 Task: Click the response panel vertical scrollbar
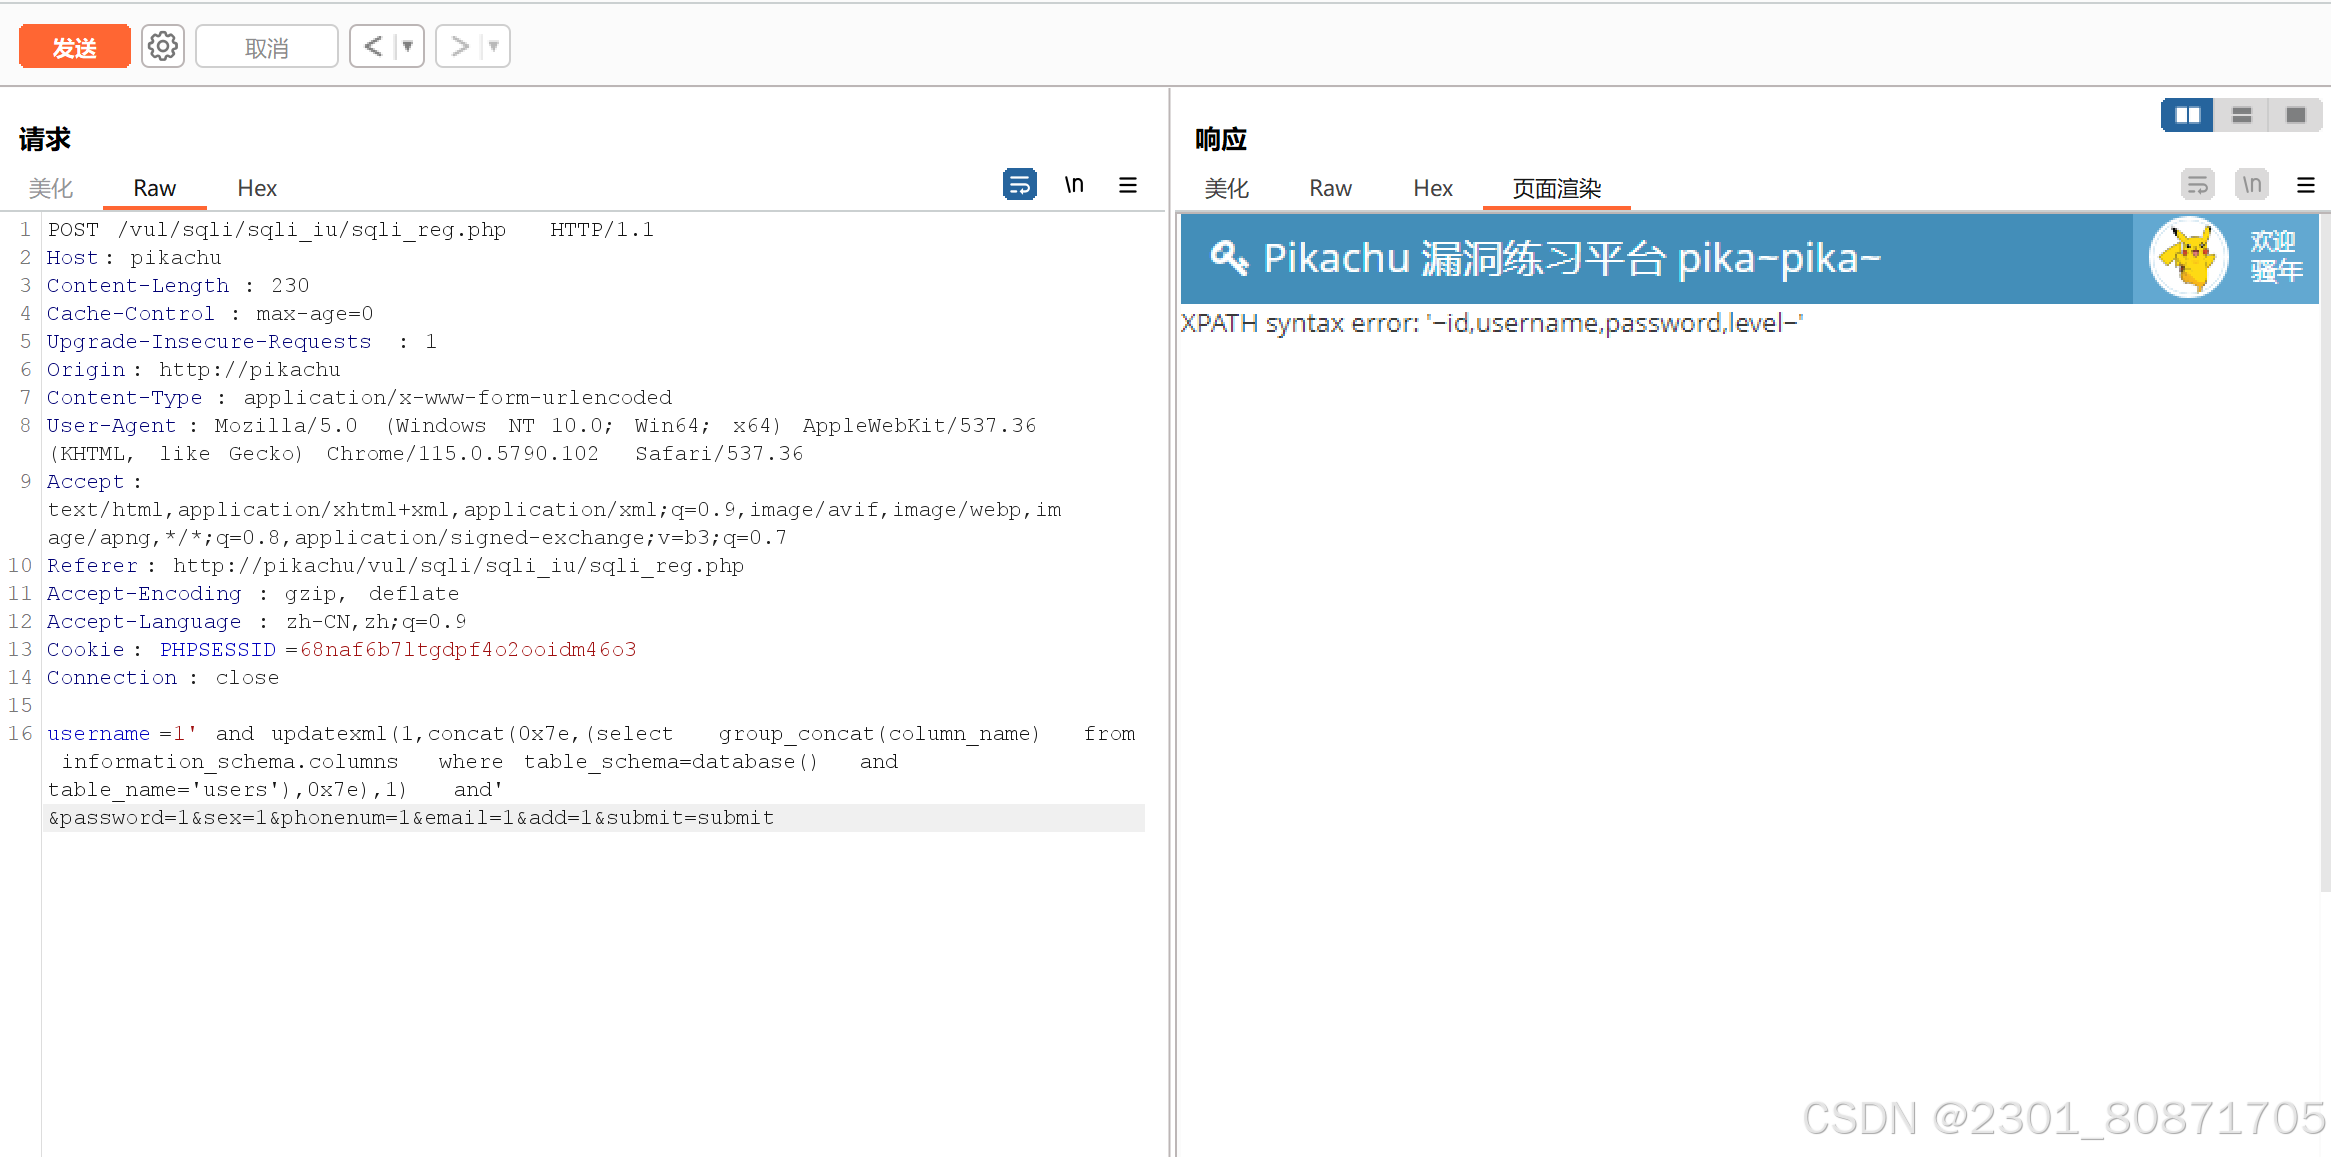[2324, 550]
